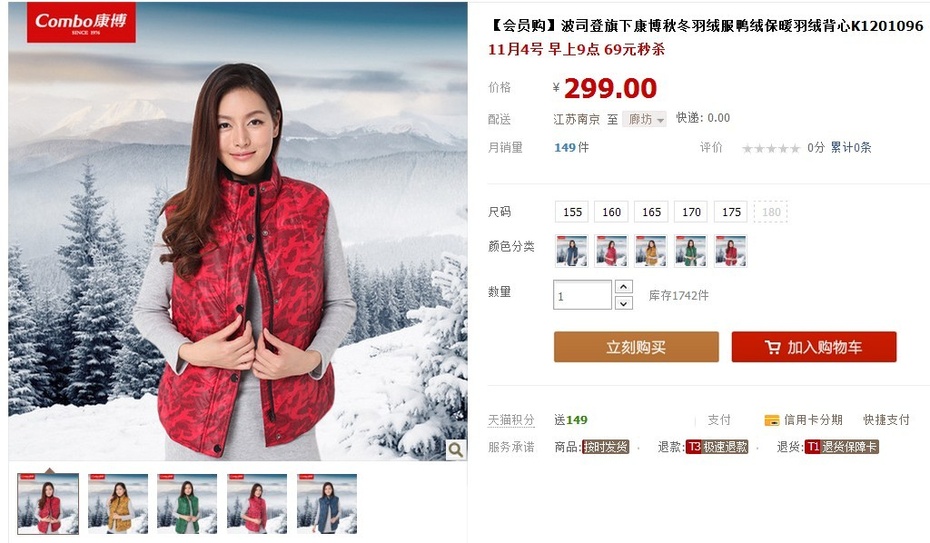
Task: Choose the green vest color swatch
Action: click(x=691, y=251)
